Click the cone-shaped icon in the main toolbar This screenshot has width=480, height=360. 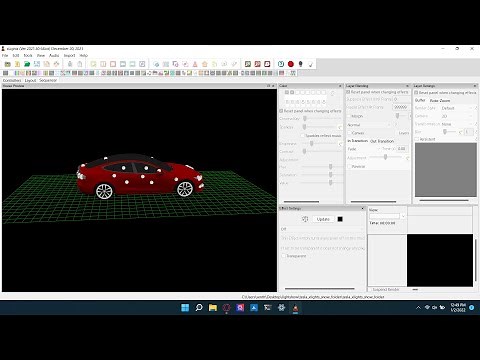pos(195,64)
